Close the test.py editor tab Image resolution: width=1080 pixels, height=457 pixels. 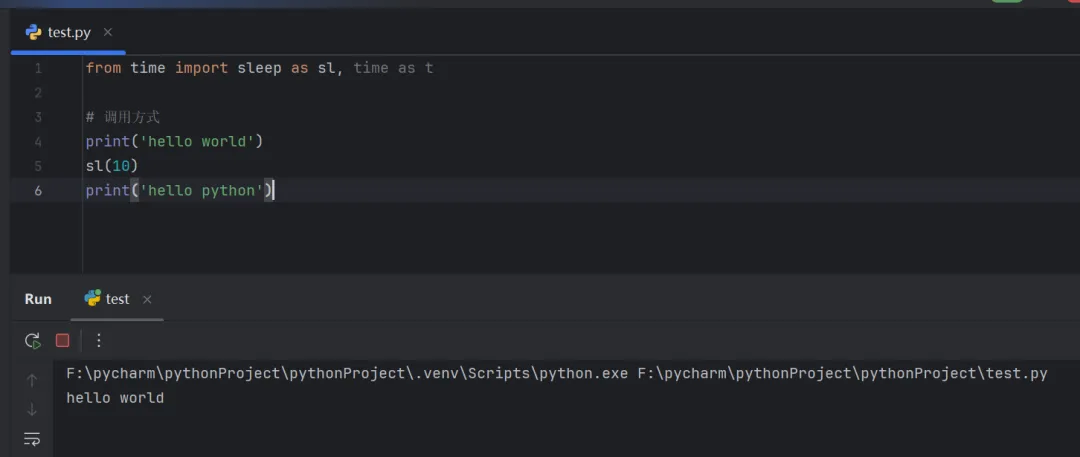click(108, 32)
